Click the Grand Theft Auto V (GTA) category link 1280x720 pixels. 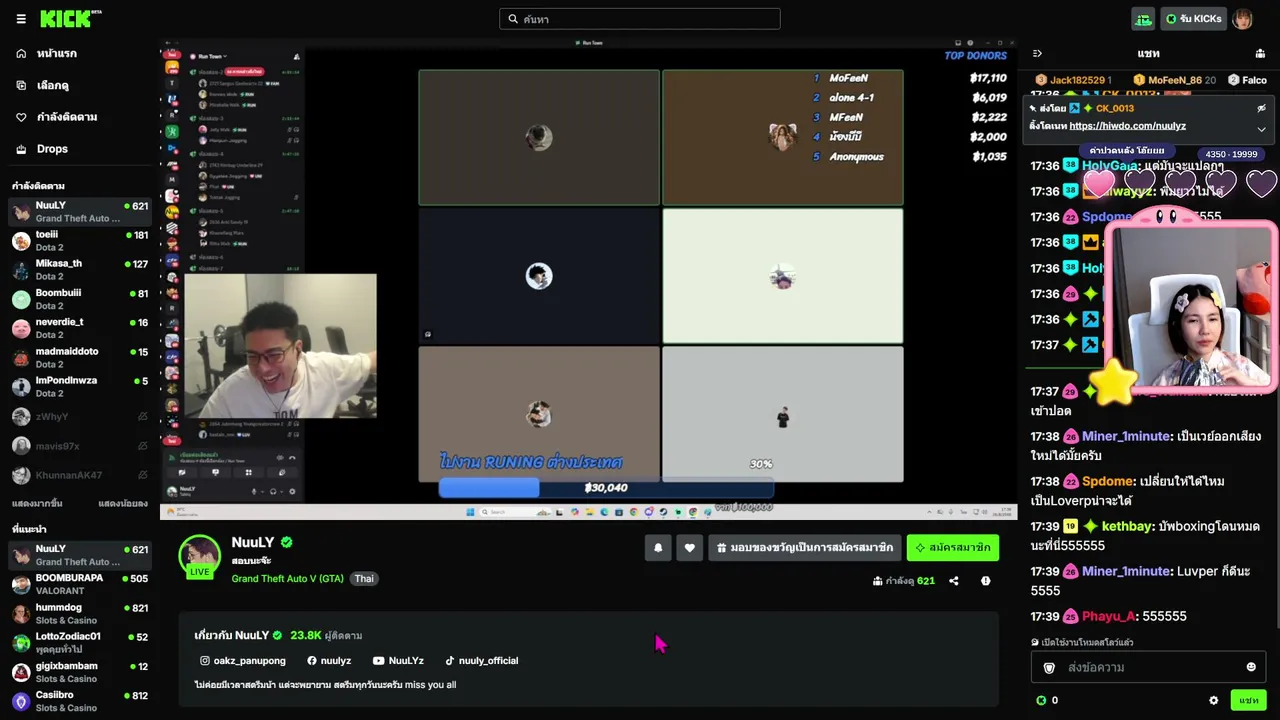[288, 579]
